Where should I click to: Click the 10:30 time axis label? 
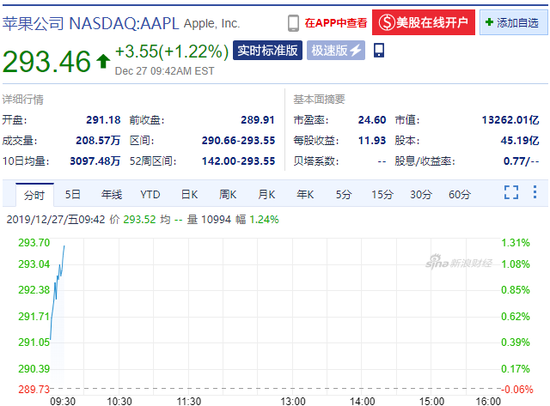click(119, 401)
